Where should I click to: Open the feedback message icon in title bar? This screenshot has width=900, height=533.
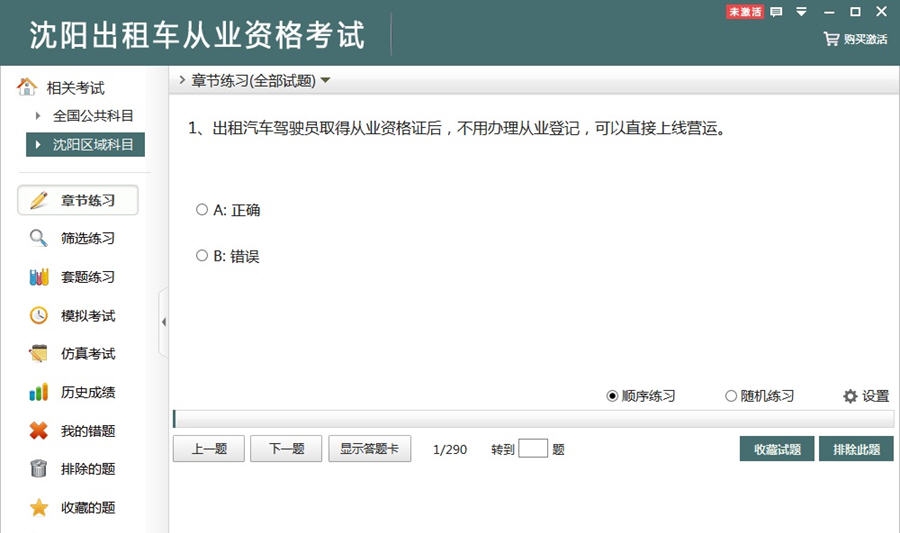point(776,11)
